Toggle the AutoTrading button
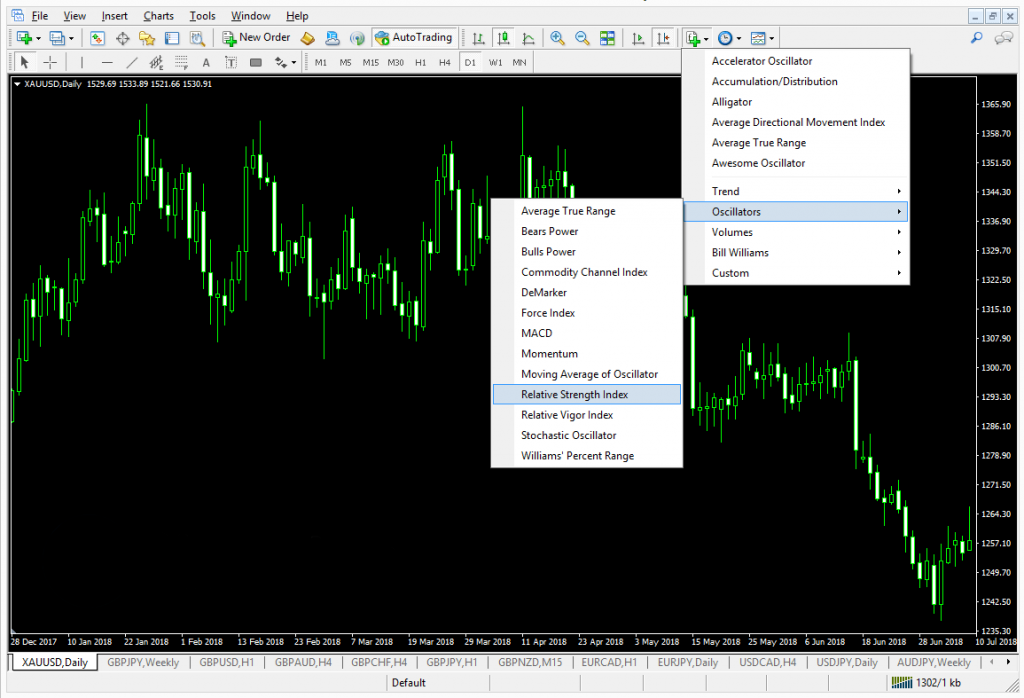 click(414, 38)
